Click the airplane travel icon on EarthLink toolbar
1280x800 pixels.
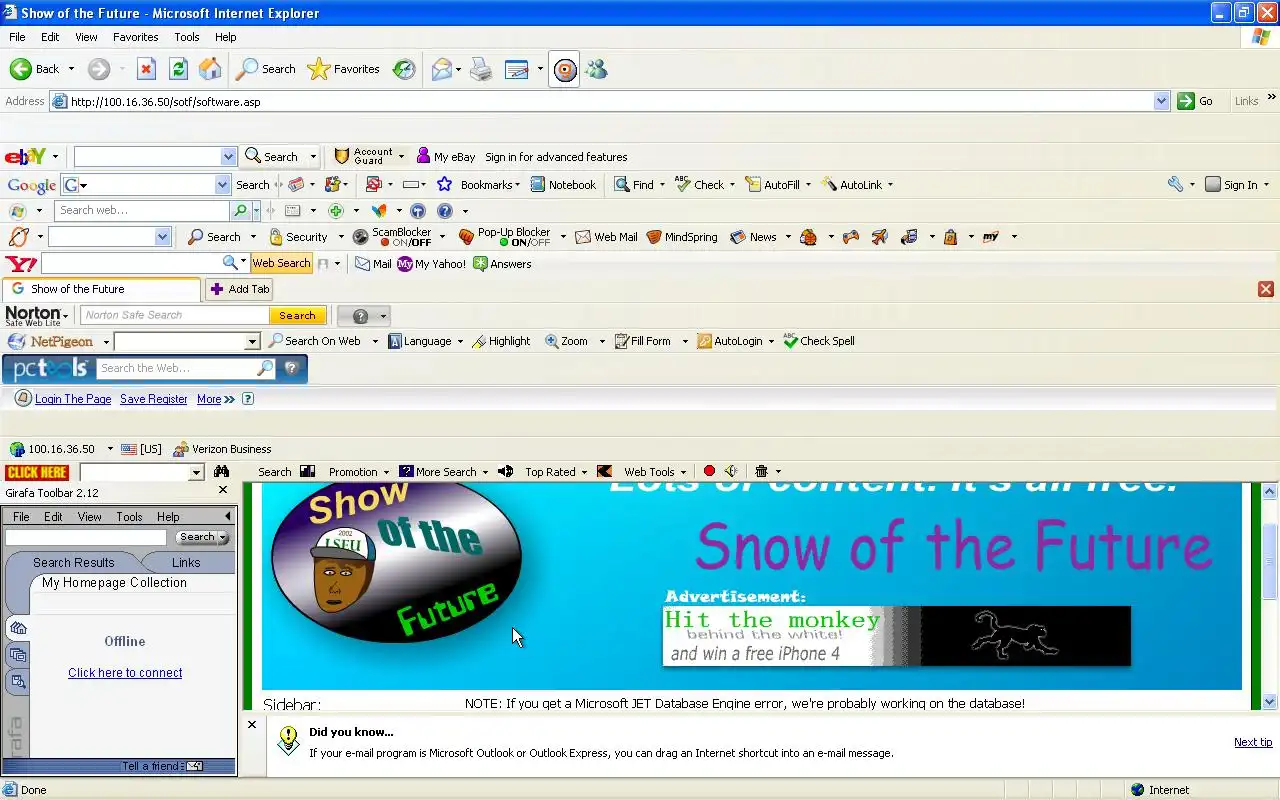click(879, 237)
